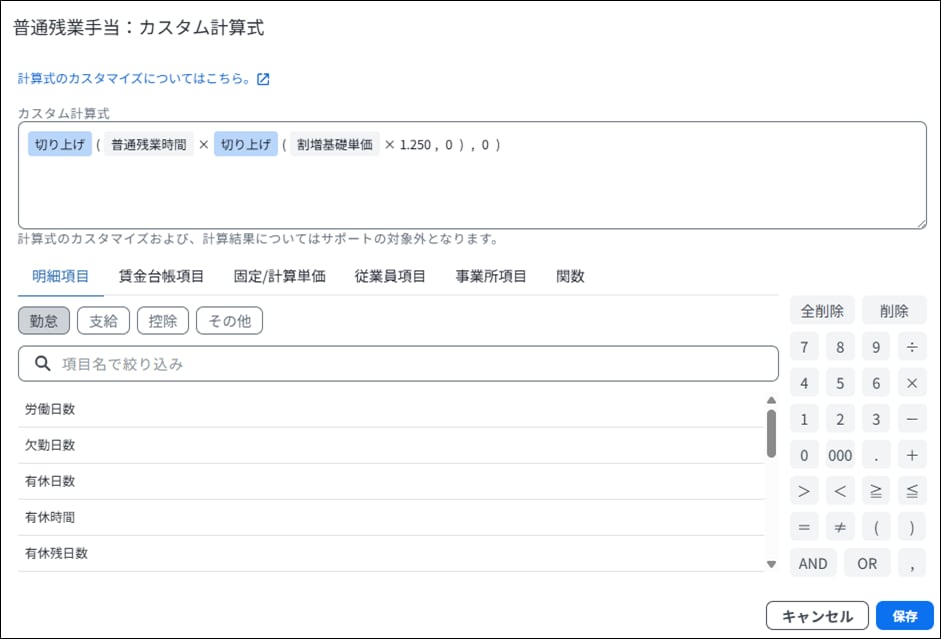Save the custom formula with 保存
Screen dimensions: 941x639
[904, 616]
